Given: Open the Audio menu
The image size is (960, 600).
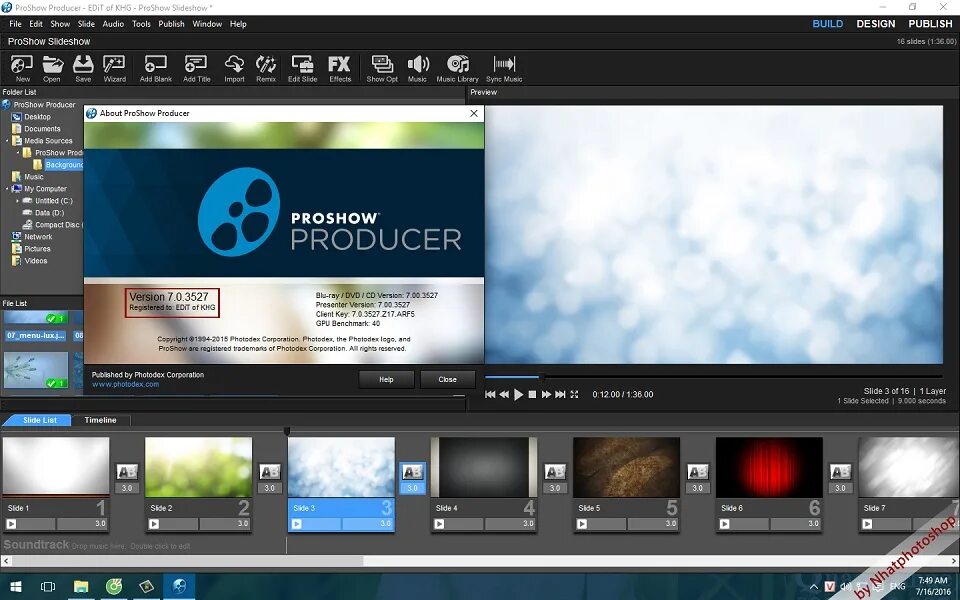Looking at the screenshot, I should [x=113, y=24].
